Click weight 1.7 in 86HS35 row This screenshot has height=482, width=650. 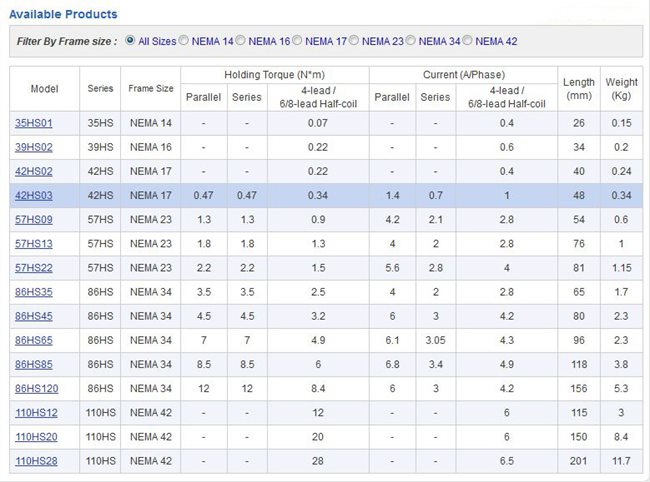coord(621,292)
